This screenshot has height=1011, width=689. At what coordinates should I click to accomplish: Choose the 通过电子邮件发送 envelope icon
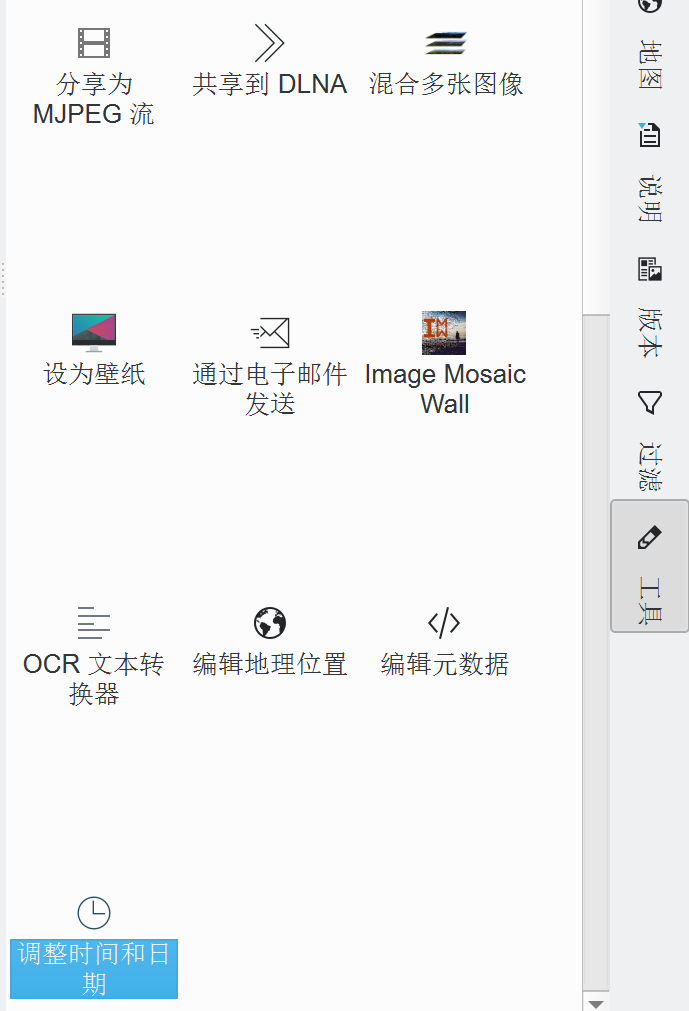click(269, 332)
